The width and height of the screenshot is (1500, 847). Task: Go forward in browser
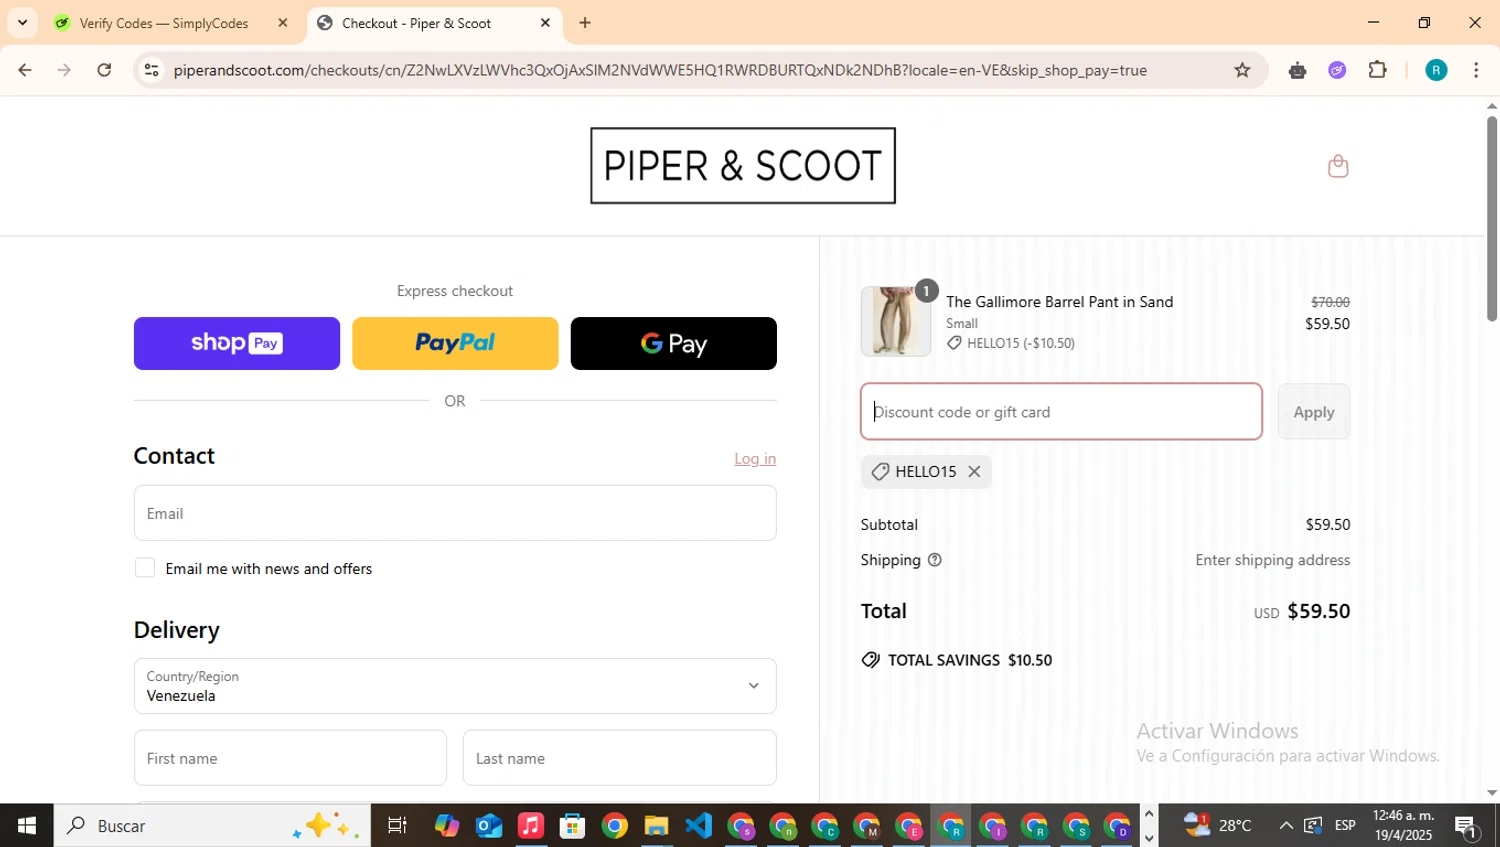tap(65, 70)
